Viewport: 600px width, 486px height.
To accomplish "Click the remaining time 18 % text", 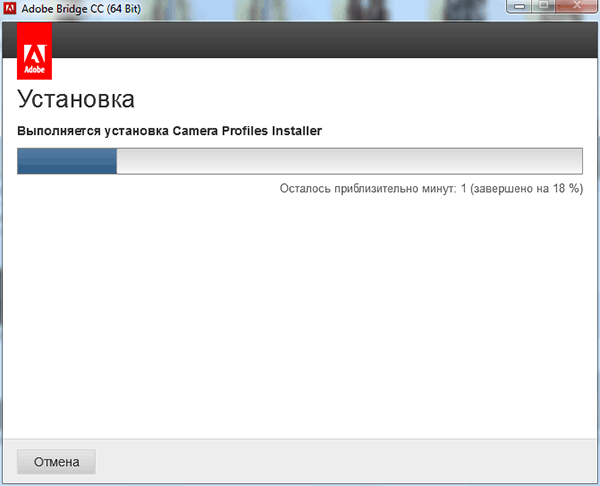I will 431,188.
